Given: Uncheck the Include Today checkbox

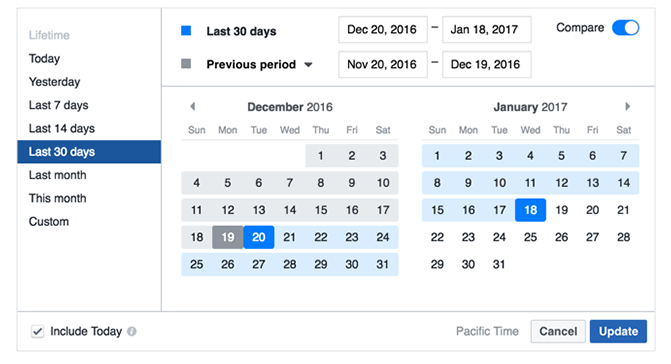Looking at the screenshot, I should (37, 331).
